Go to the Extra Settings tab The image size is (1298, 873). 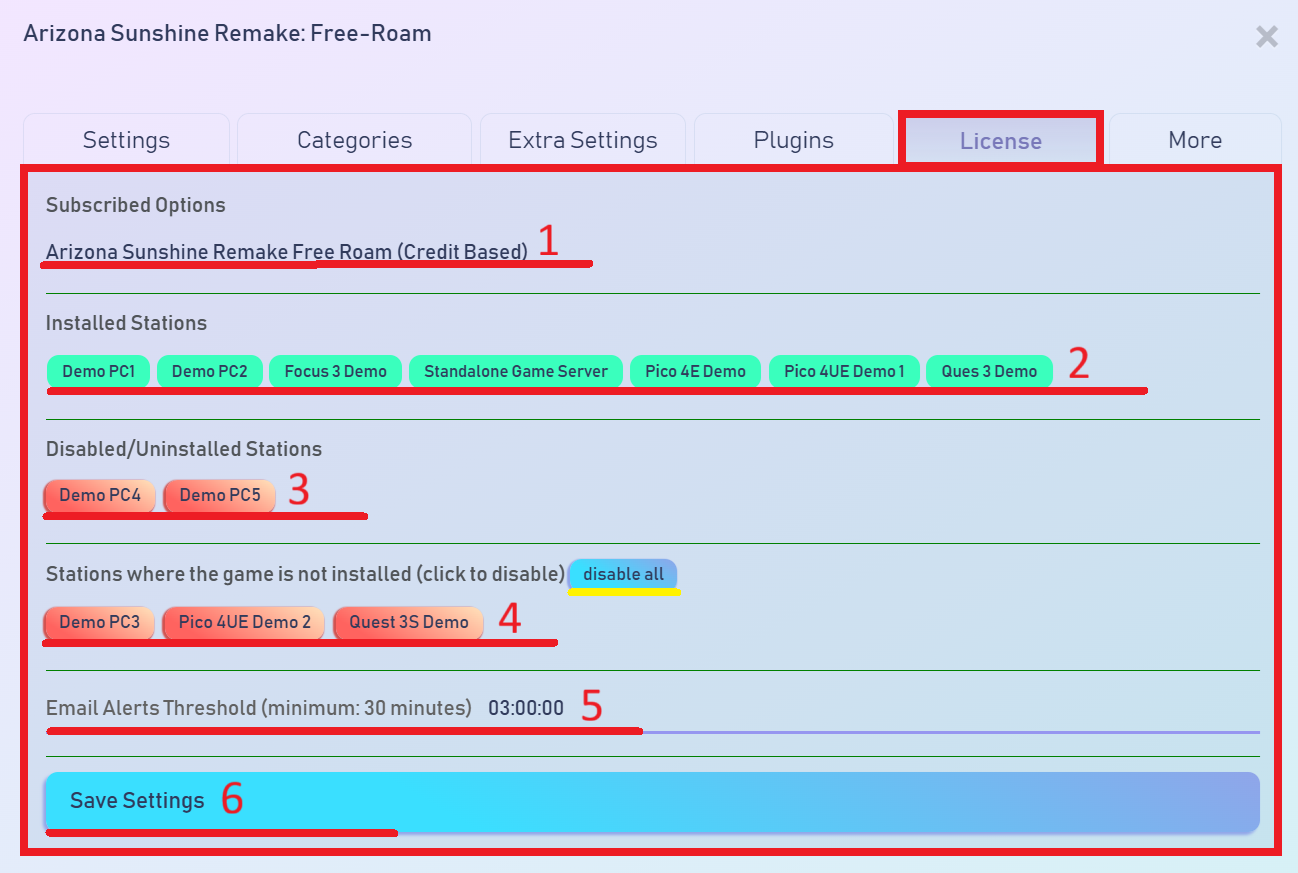click(x=583, y=140)
